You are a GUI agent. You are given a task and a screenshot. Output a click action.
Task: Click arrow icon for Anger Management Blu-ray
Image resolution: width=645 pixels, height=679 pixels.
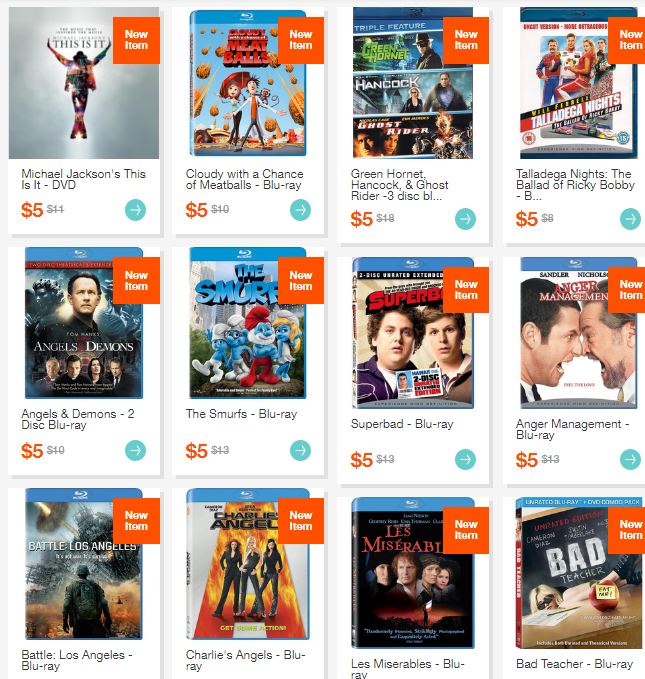click(x=630, y=459)
